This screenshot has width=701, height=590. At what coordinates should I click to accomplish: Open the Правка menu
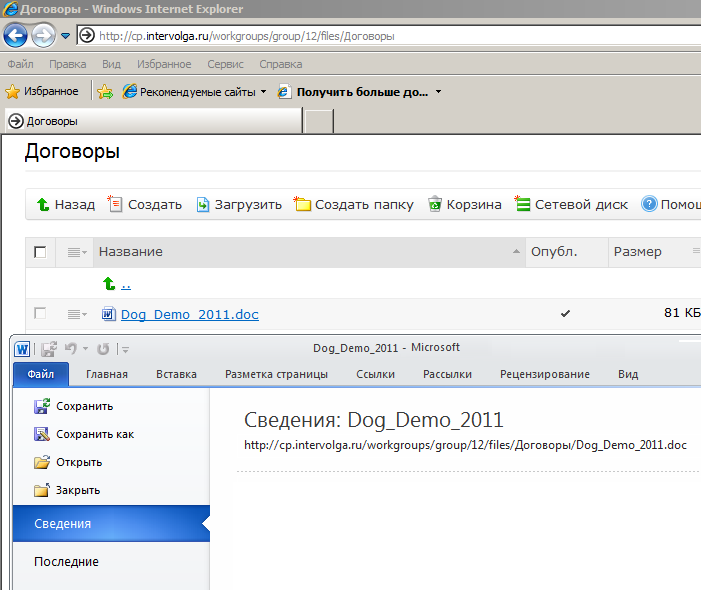(x=68, y=64)
